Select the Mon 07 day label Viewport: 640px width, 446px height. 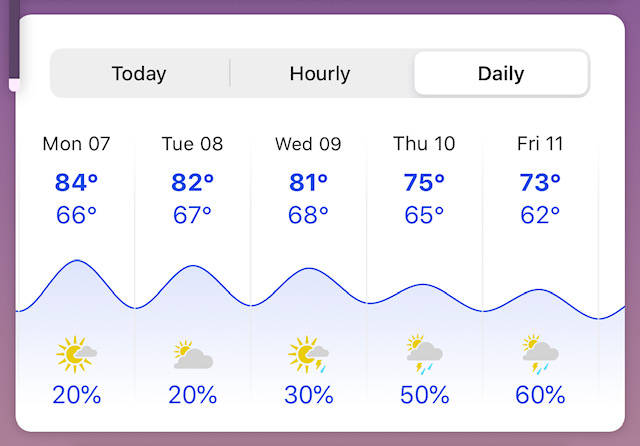(x=76, y=144)
